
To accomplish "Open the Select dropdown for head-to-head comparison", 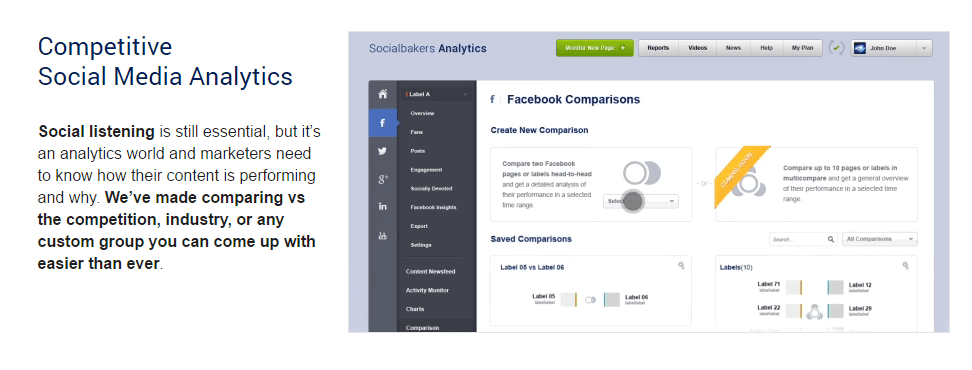I will coord(640,201).
